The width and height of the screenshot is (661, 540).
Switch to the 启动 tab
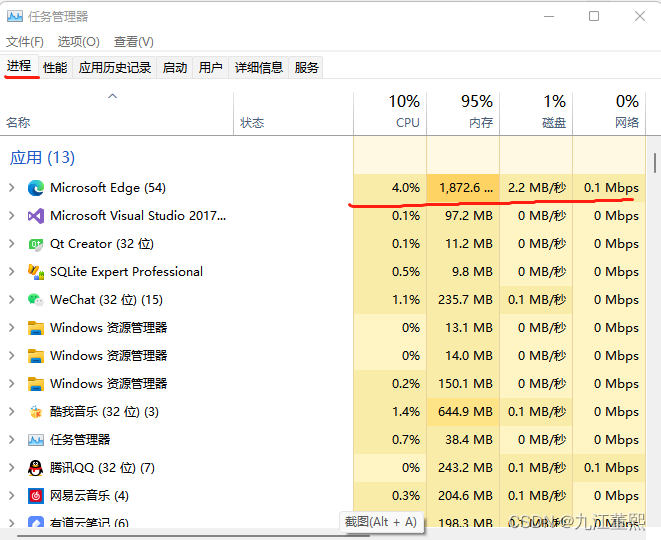175,67
